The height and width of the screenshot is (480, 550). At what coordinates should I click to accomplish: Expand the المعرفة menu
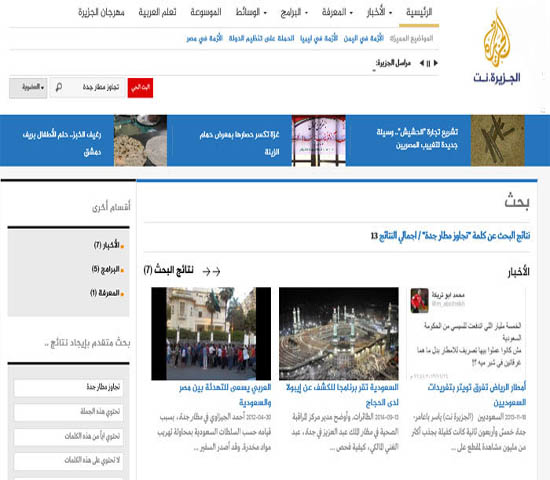pyautogui.click(x=337, y=12)
